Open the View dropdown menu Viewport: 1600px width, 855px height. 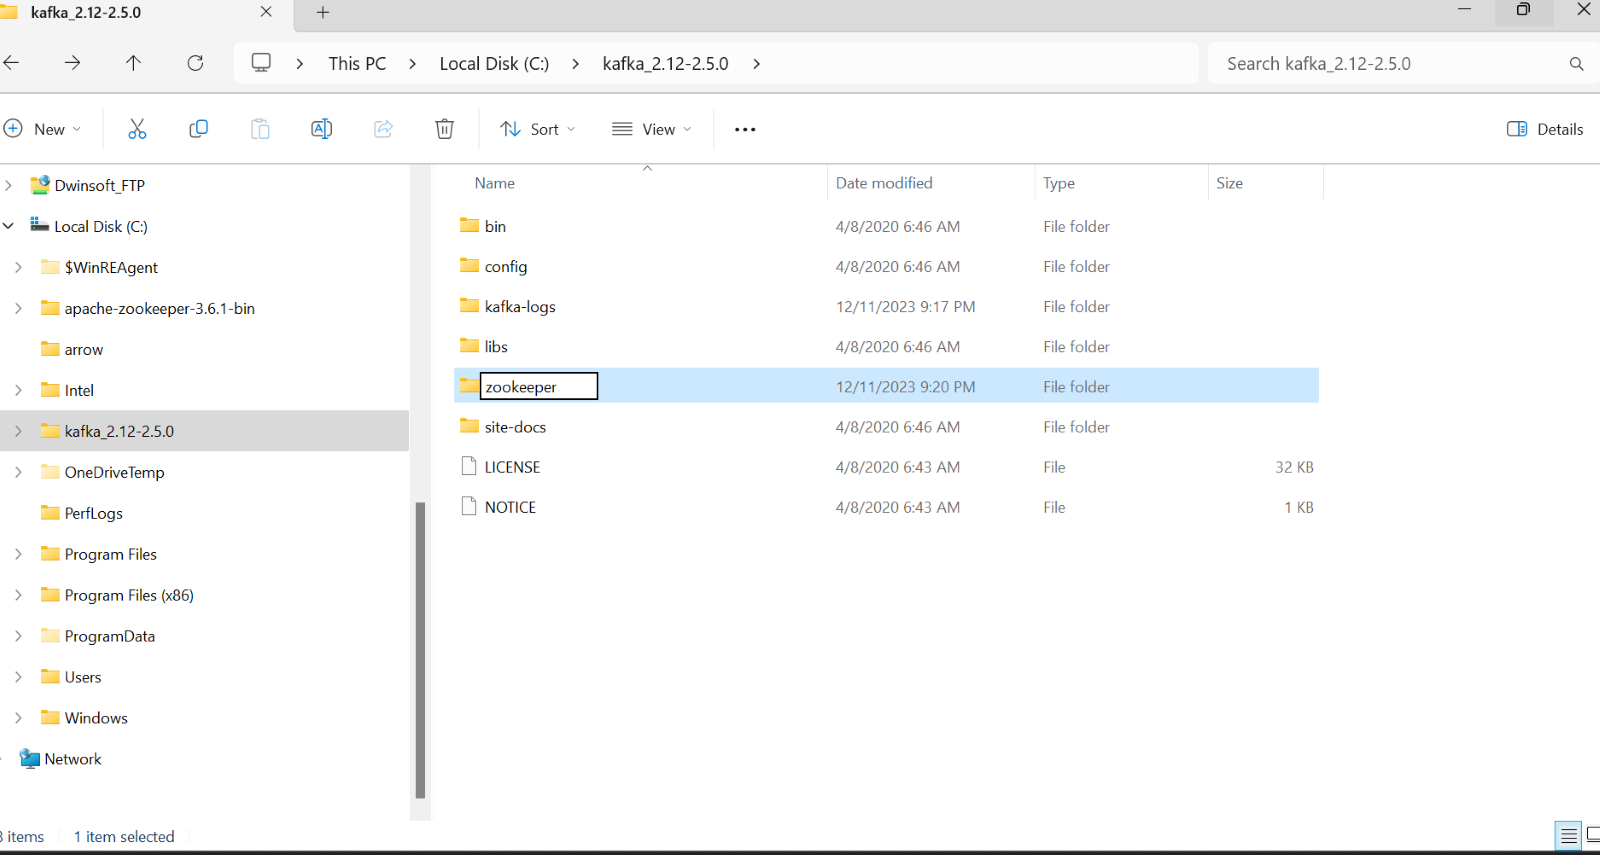click(652, 129)
